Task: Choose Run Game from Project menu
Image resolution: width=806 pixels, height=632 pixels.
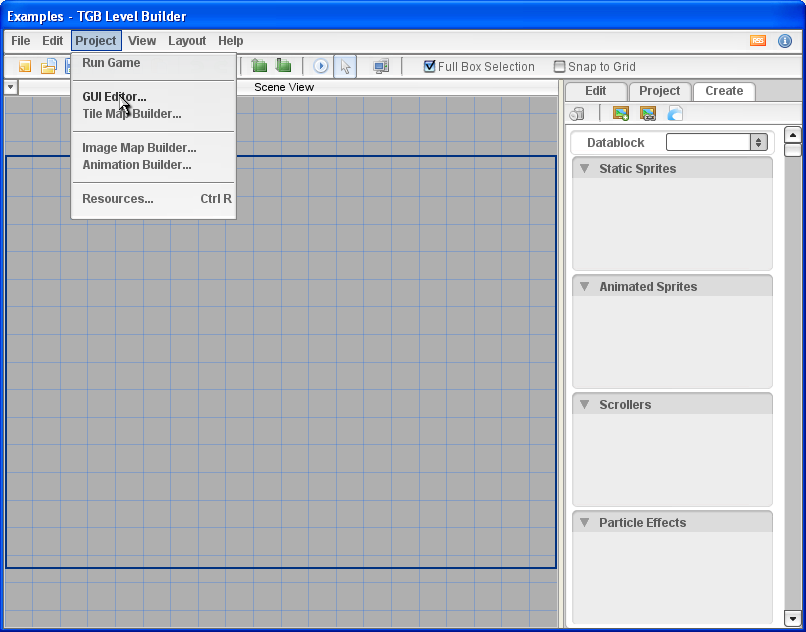Action: (153, 63)
